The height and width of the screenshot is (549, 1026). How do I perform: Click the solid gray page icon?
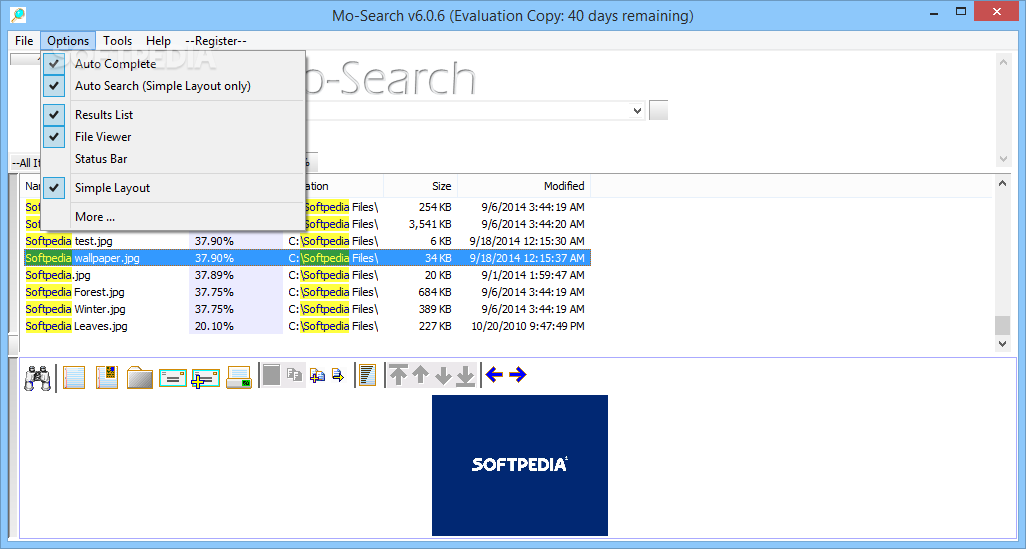[x=272, y=375]
